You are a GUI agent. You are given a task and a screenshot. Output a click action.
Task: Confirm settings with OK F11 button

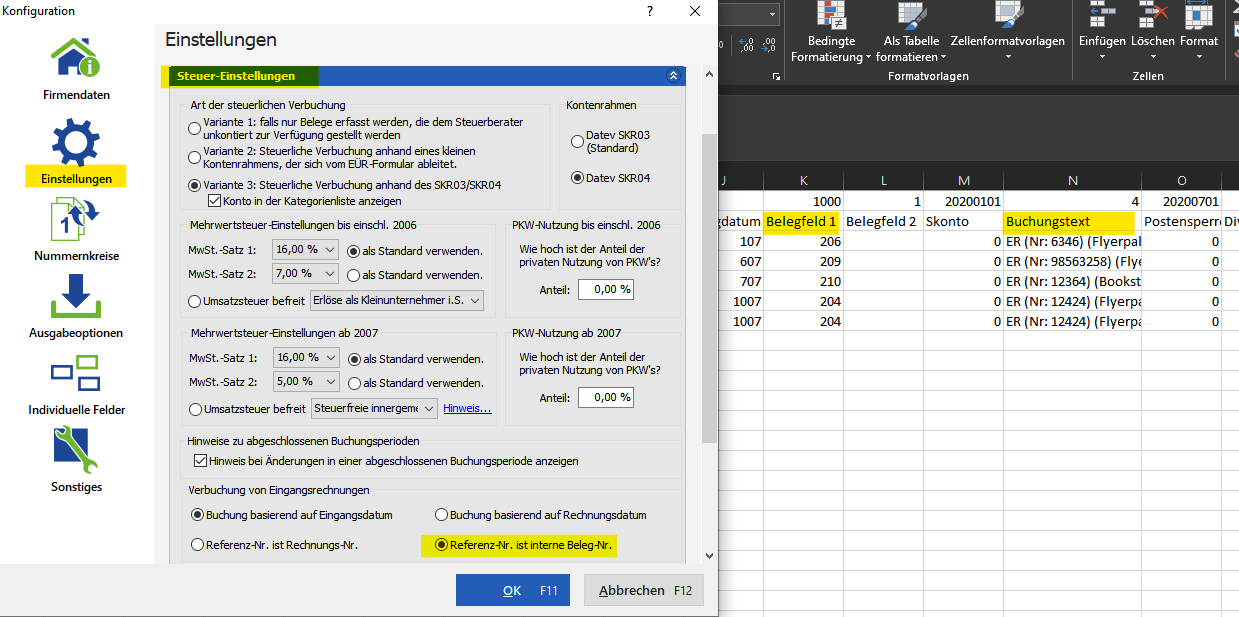tap(513, 590)
